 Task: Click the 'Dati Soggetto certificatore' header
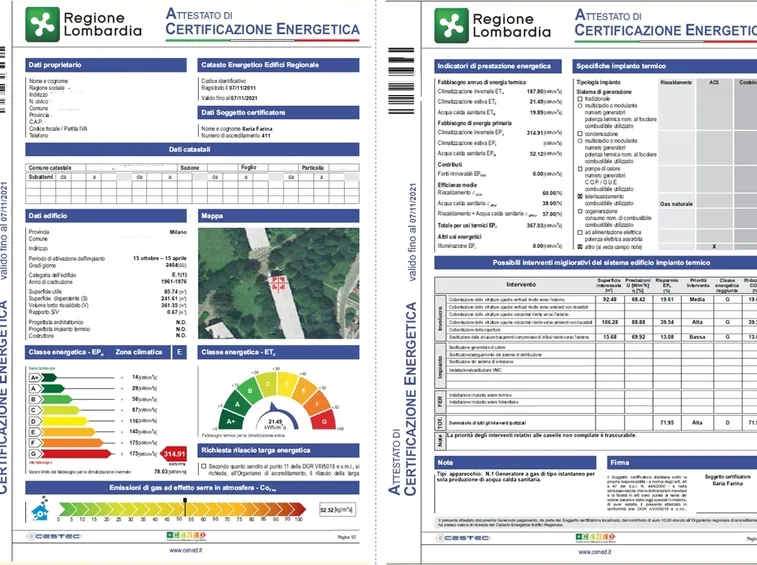pyautogui.click(x=278, y=113)
